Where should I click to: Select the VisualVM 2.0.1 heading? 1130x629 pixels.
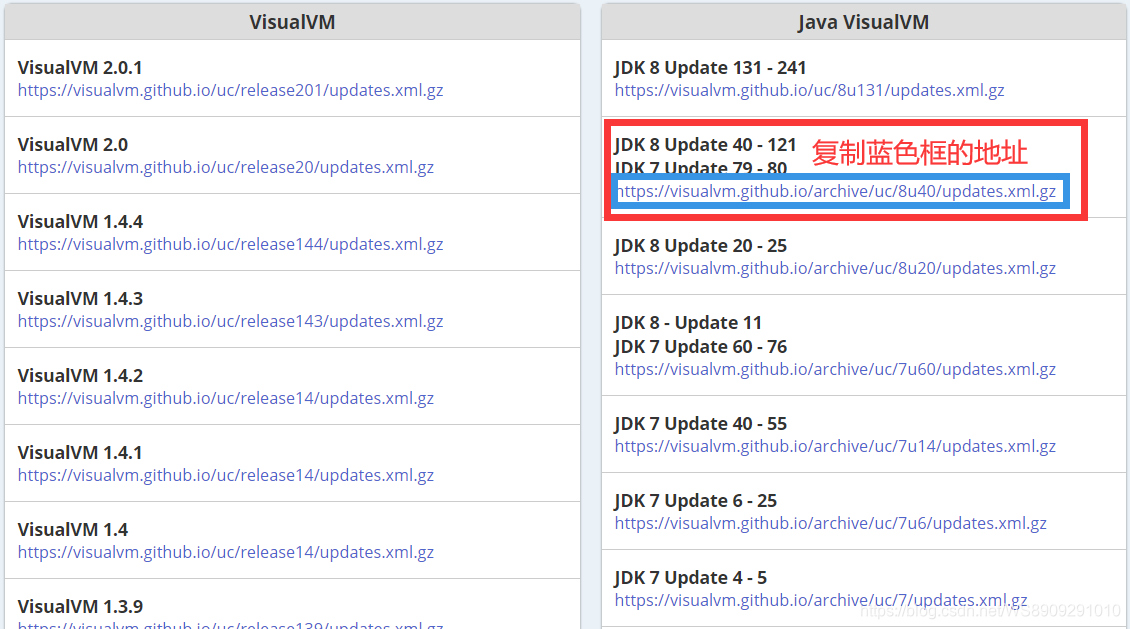coord(80,68)
